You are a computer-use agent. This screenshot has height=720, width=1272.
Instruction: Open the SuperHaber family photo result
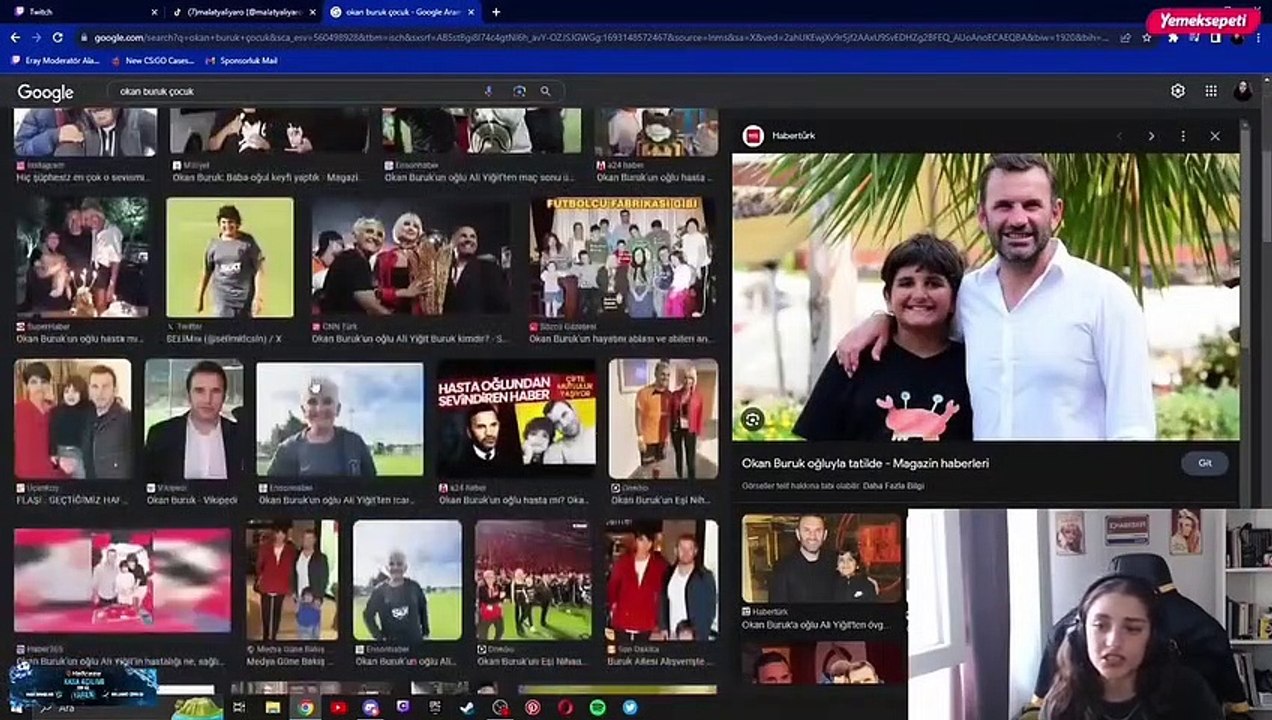83,257
